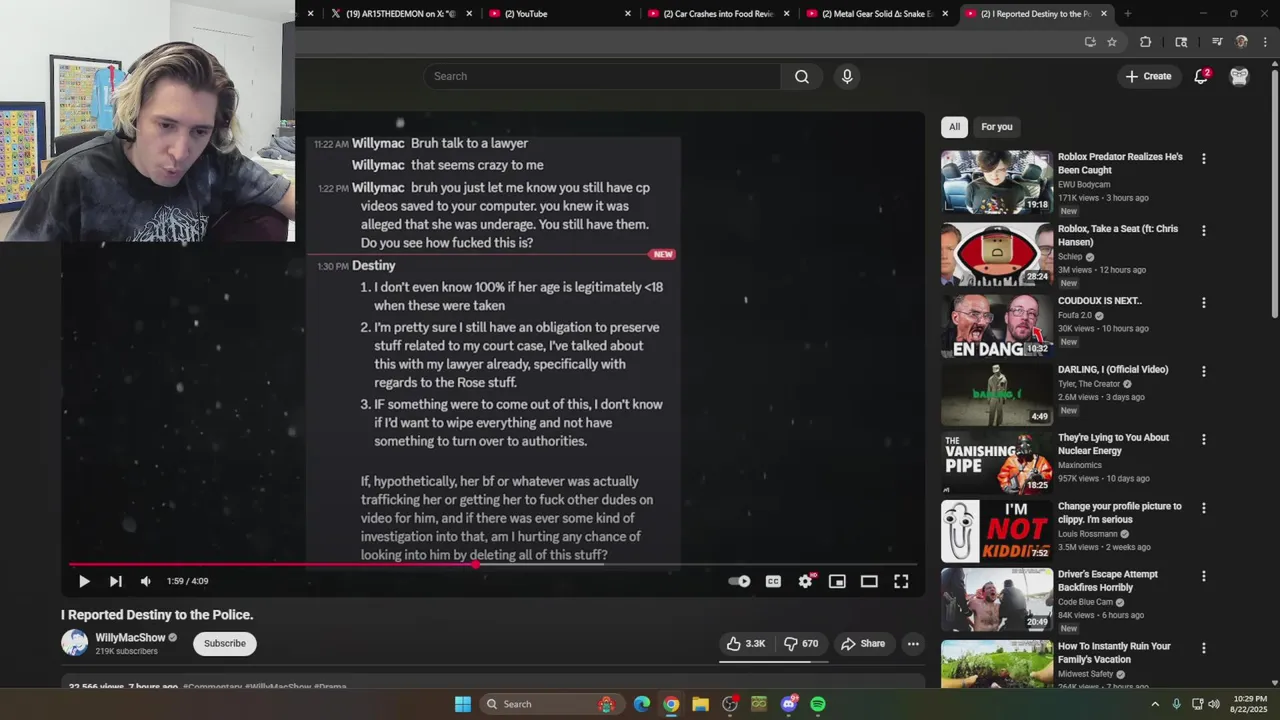Open File Explorer from taskbar
The width and height of the screenshot is (1280, 720).
[x=700, y=704]
